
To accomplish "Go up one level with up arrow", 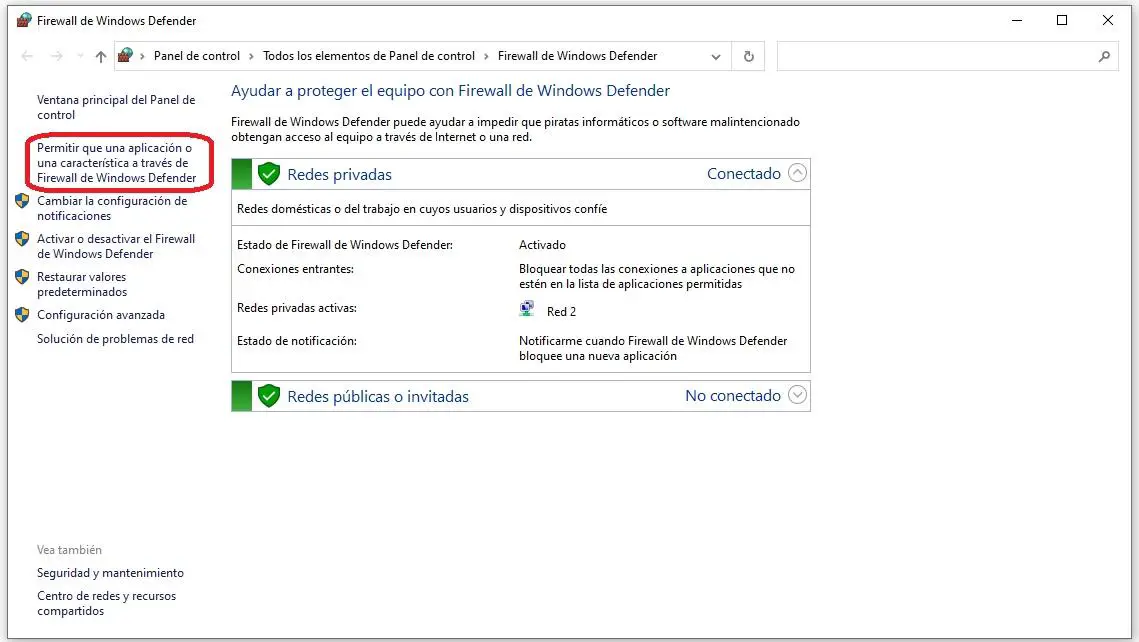I will pyautogui.click(x=100, y=56).
